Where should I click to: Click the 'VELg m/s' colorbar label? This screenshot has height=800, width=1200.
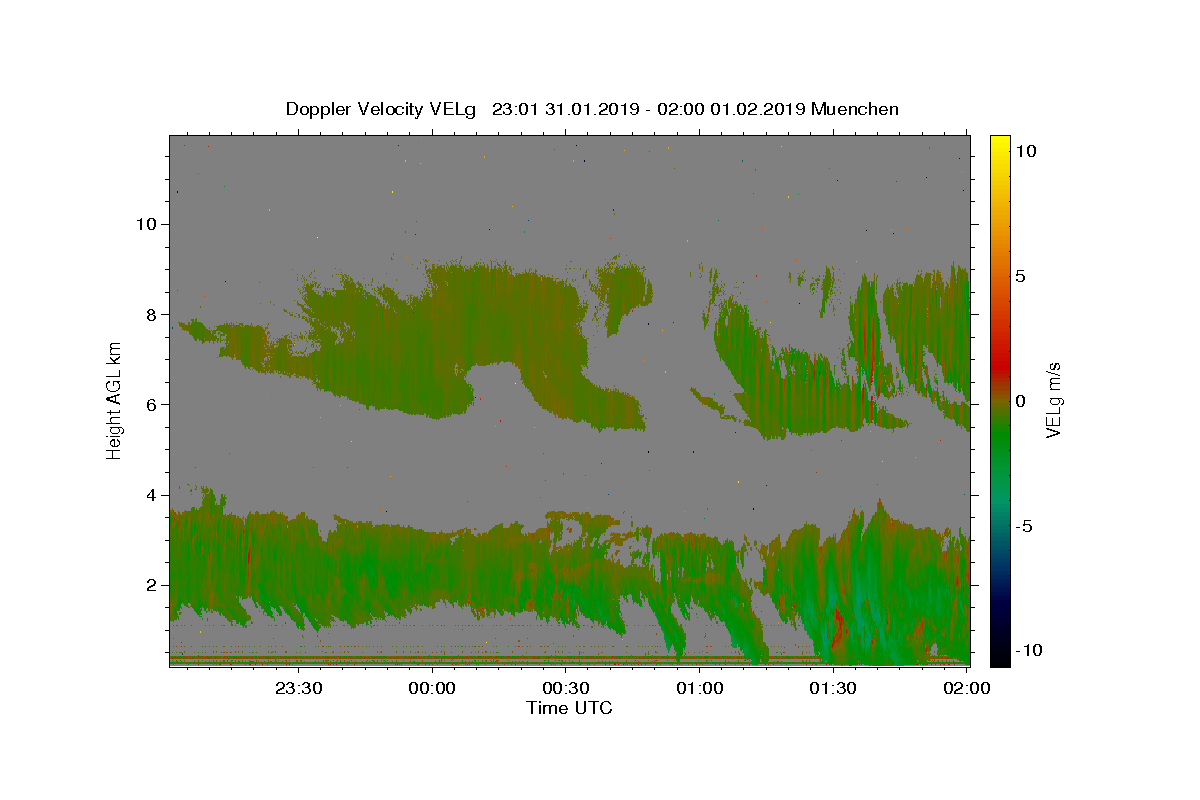[x=1053, y=400]
